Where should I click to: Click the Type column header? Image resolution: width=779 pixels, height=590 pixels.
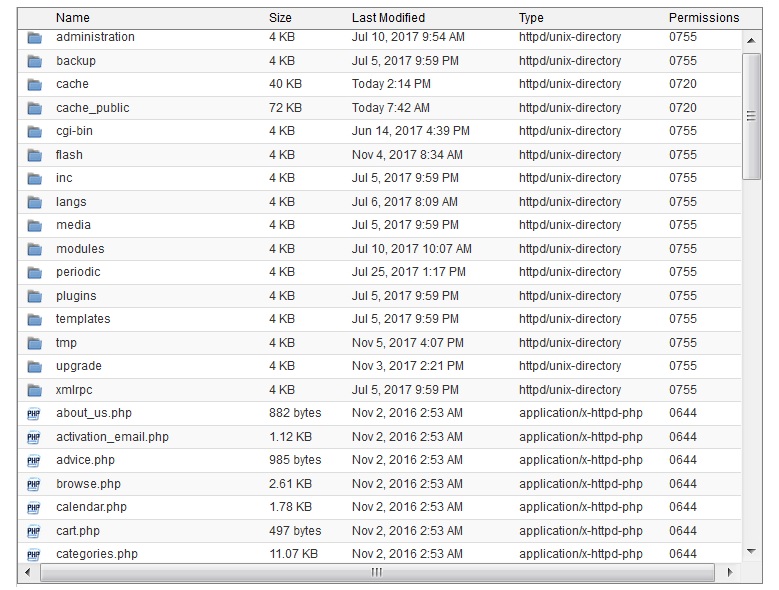[531, 18]
